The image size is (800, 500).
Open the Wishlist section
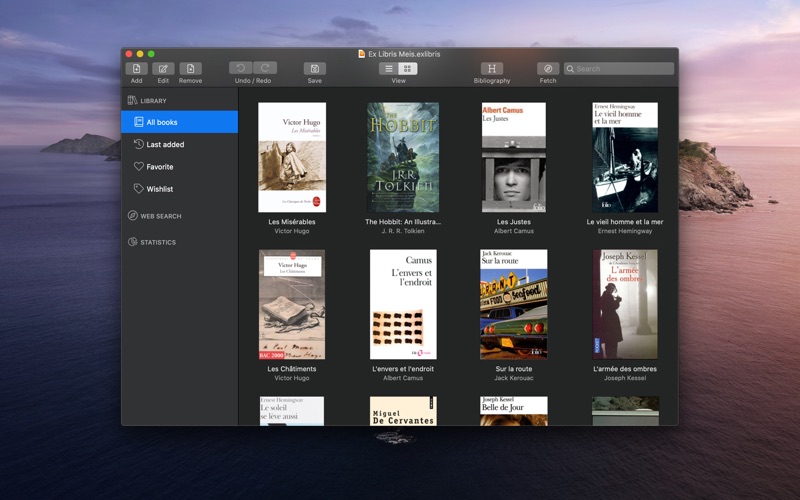[x=180, y=189]
